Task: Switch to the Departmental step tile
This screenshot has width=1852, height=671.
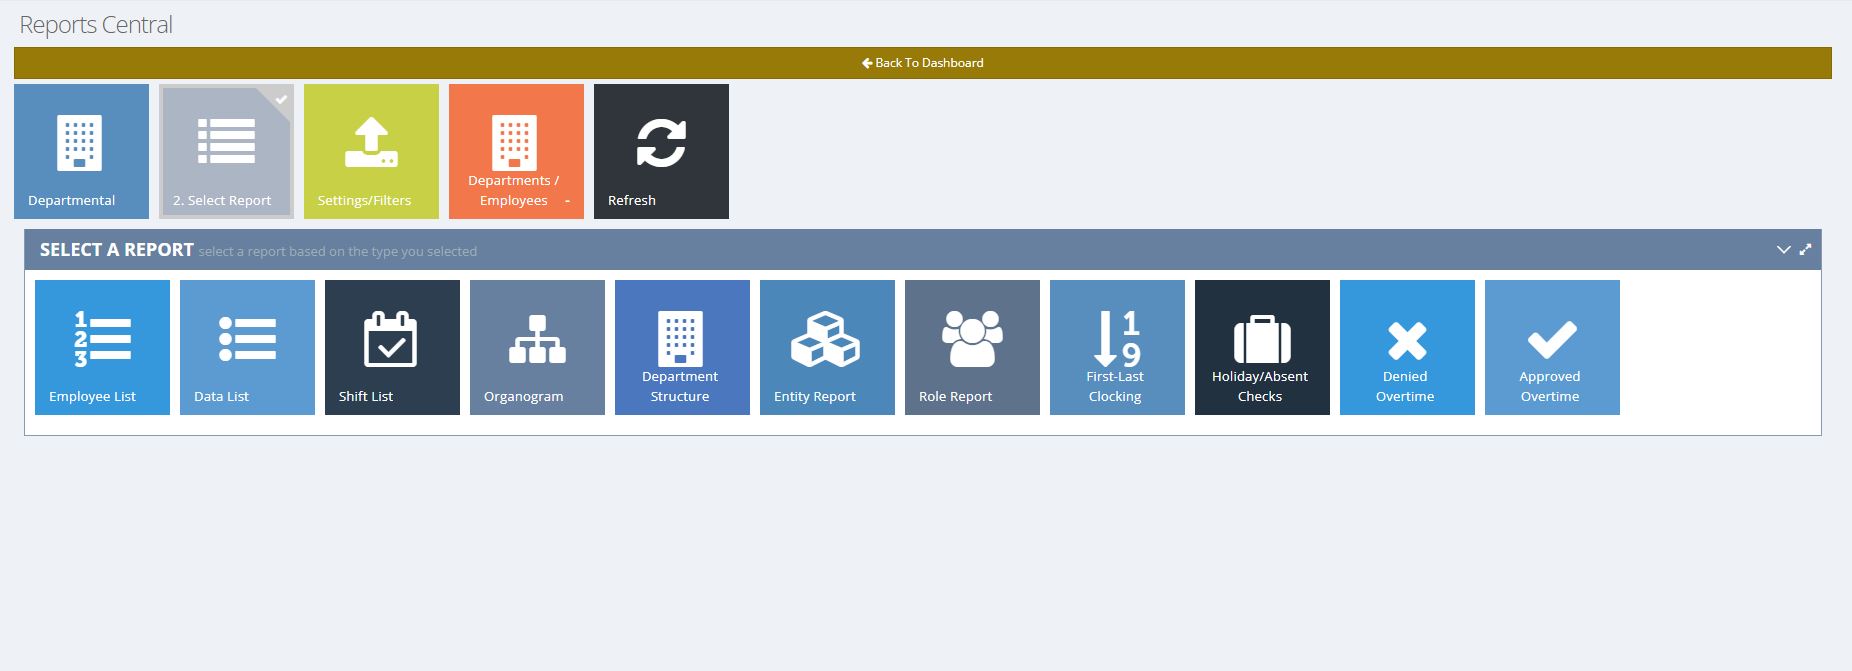Action: click(x=81, y=151)
